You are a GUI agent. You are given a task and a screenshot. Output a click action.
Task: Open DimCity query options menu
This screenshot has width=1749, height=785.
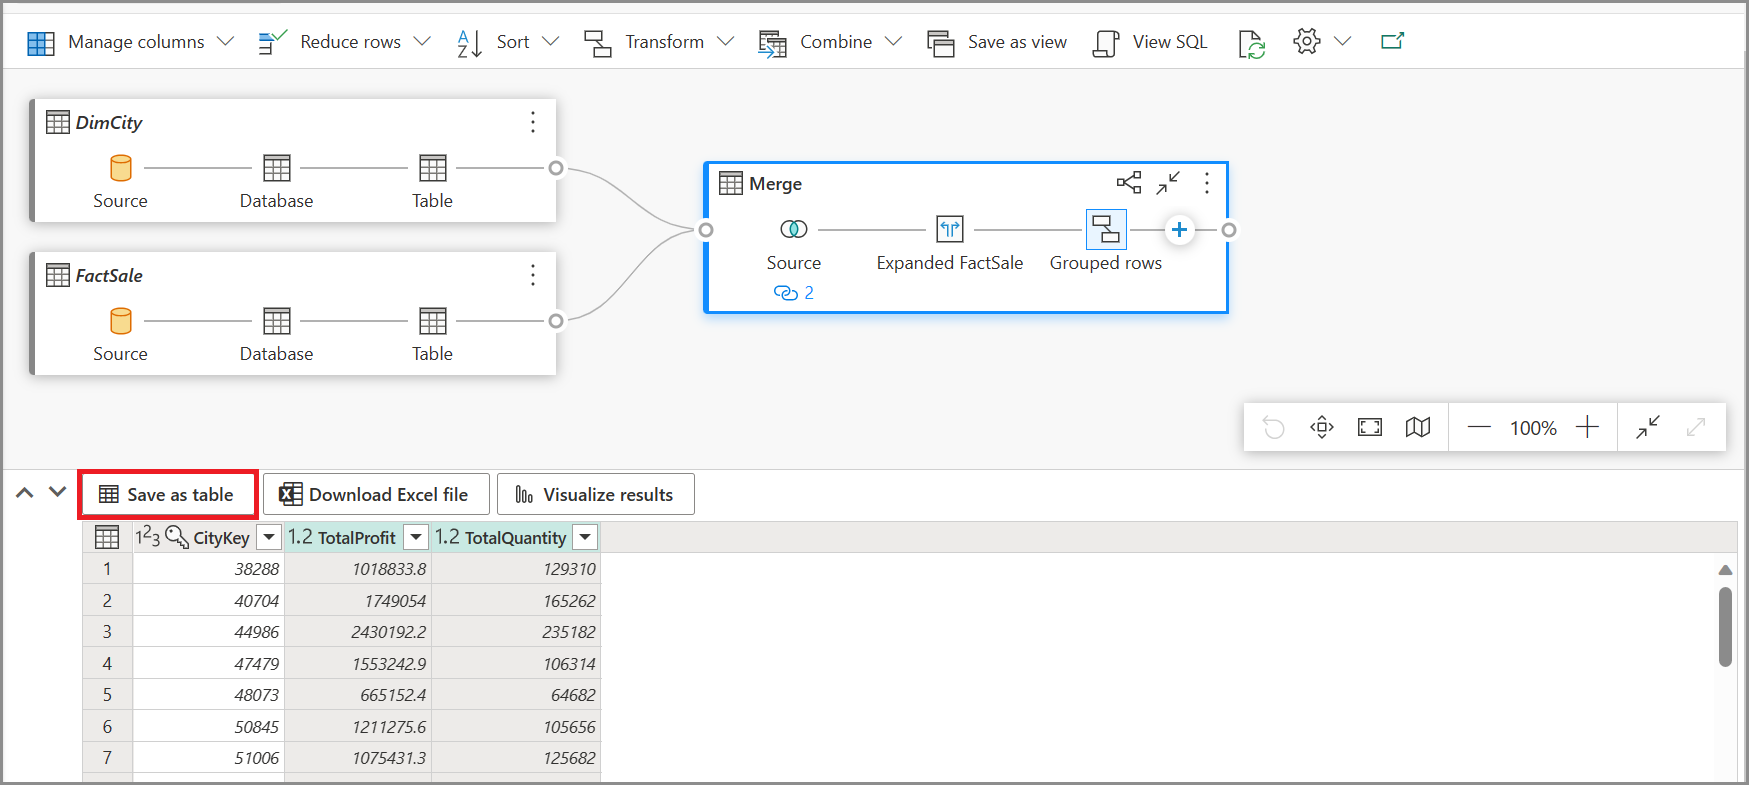pos(533,122)
